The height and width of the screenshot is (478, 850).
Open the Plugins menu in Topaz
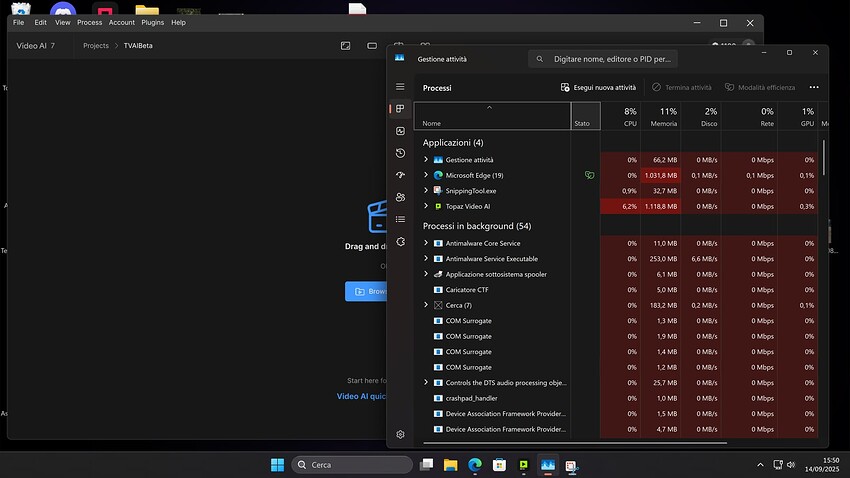point(152,22)
